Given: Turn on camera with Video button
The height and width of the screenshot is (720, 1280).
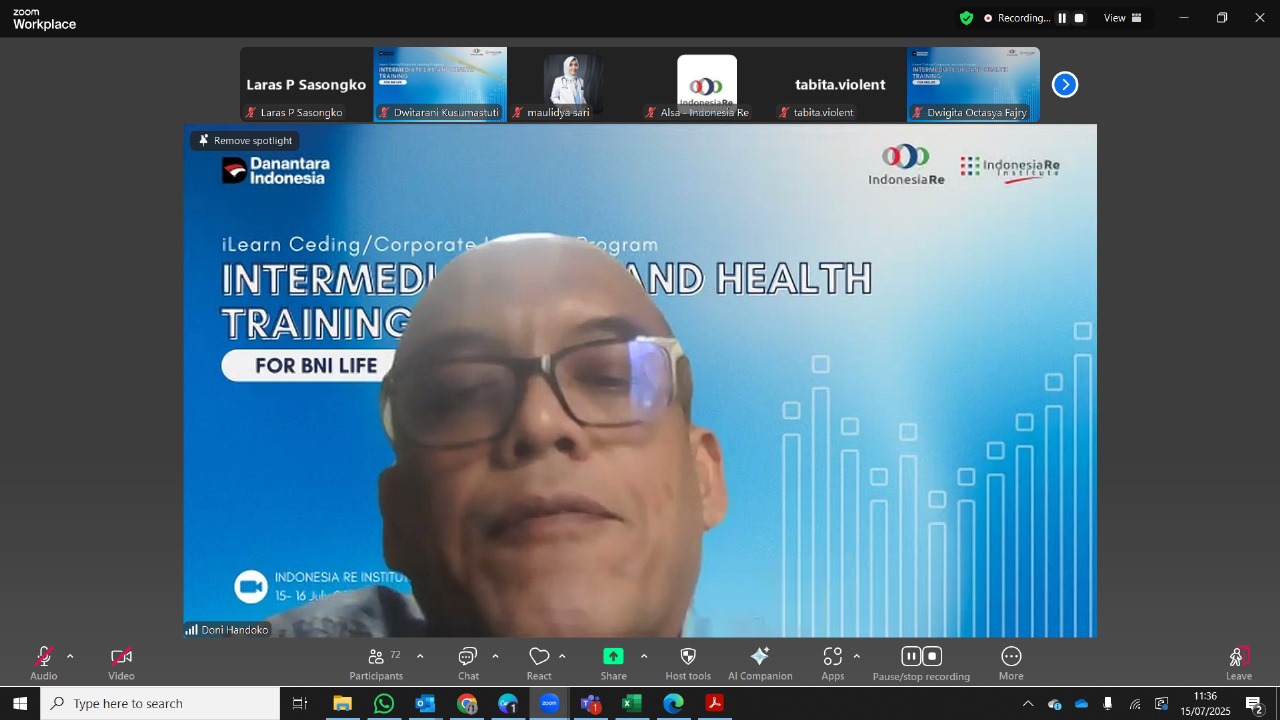Looking at the screenshot, I should [121, 662].
